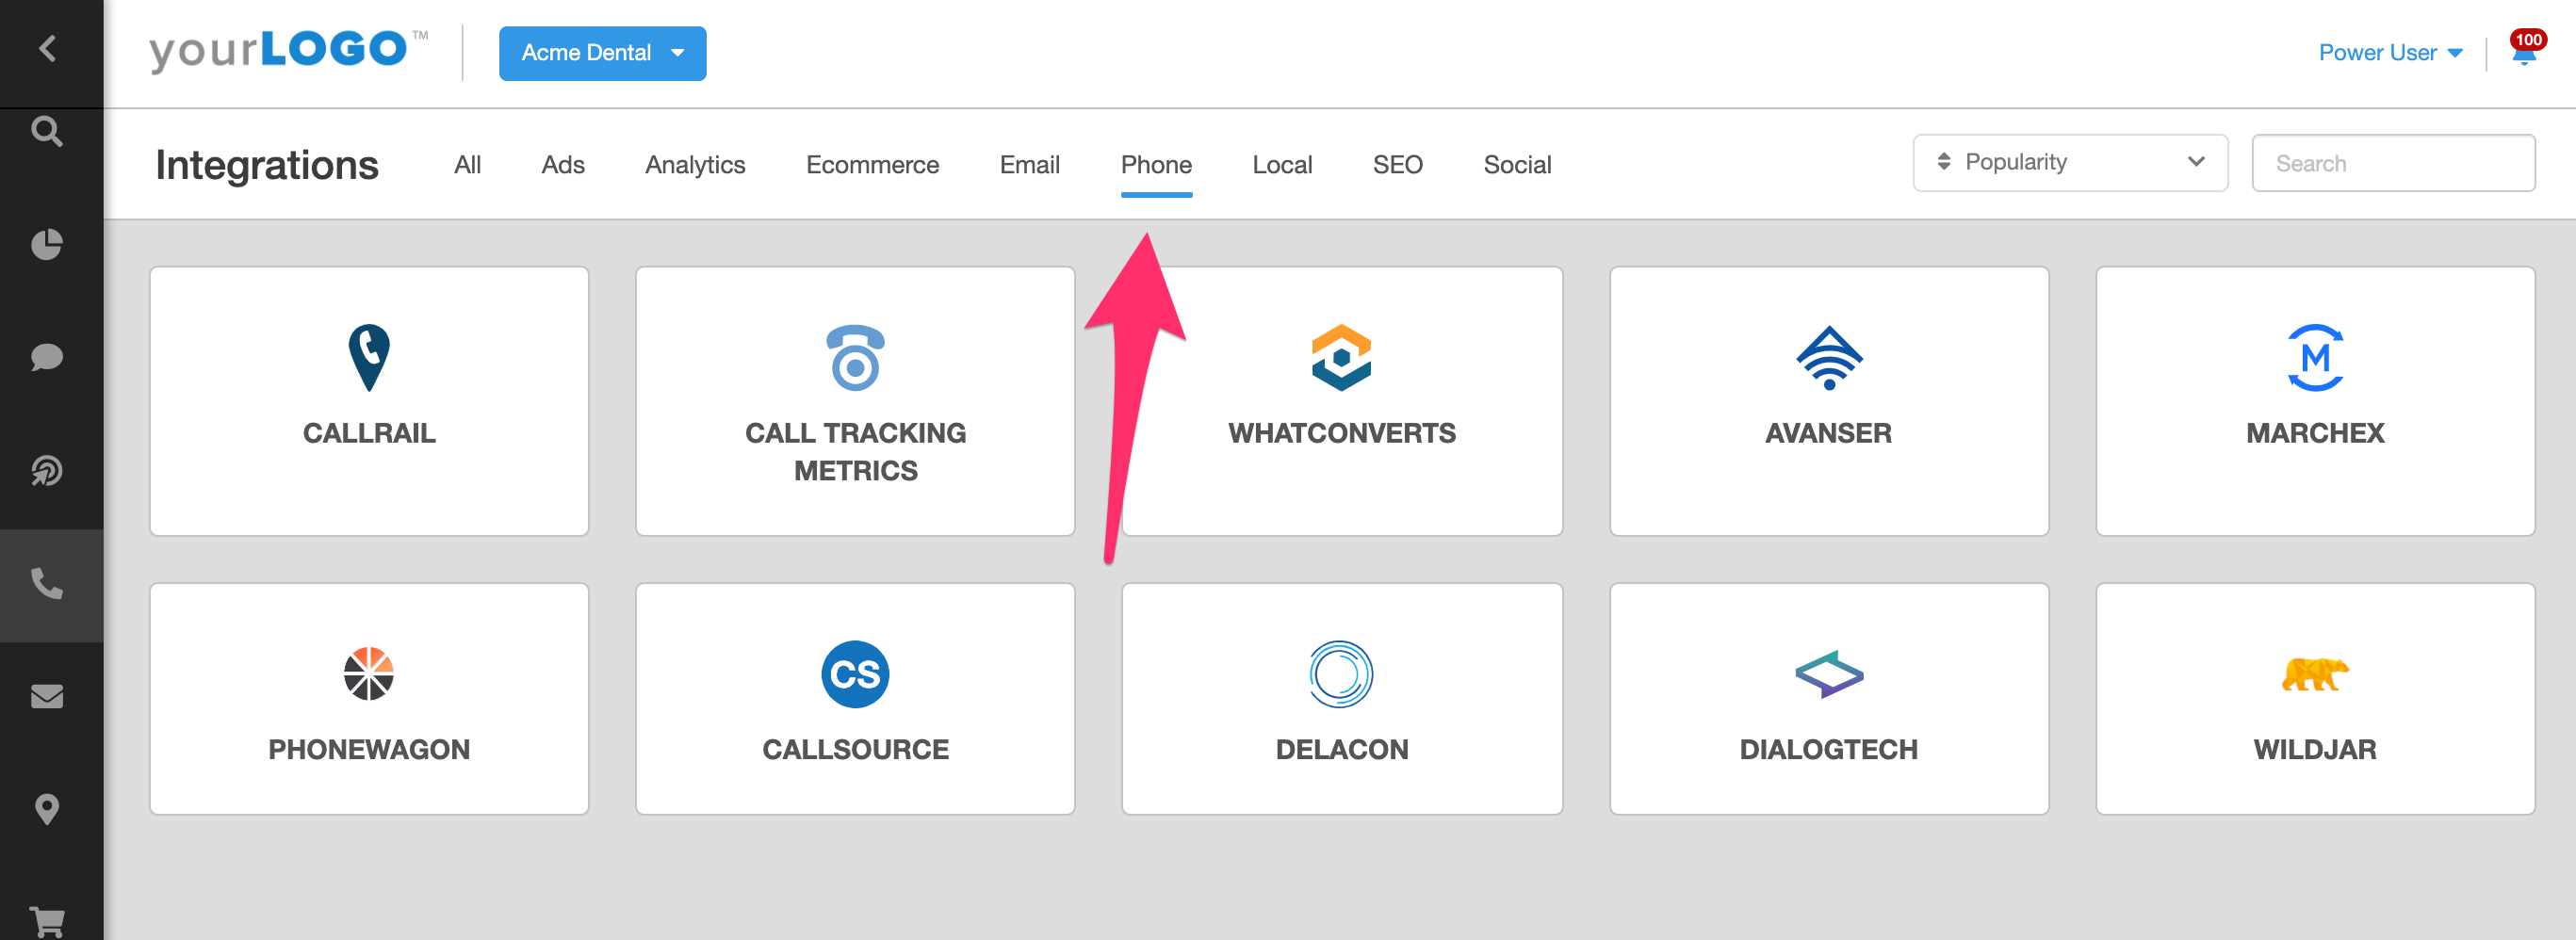2576x940 pixels.
Task: Click the integrations Search field
Action: coord(2392,163)
